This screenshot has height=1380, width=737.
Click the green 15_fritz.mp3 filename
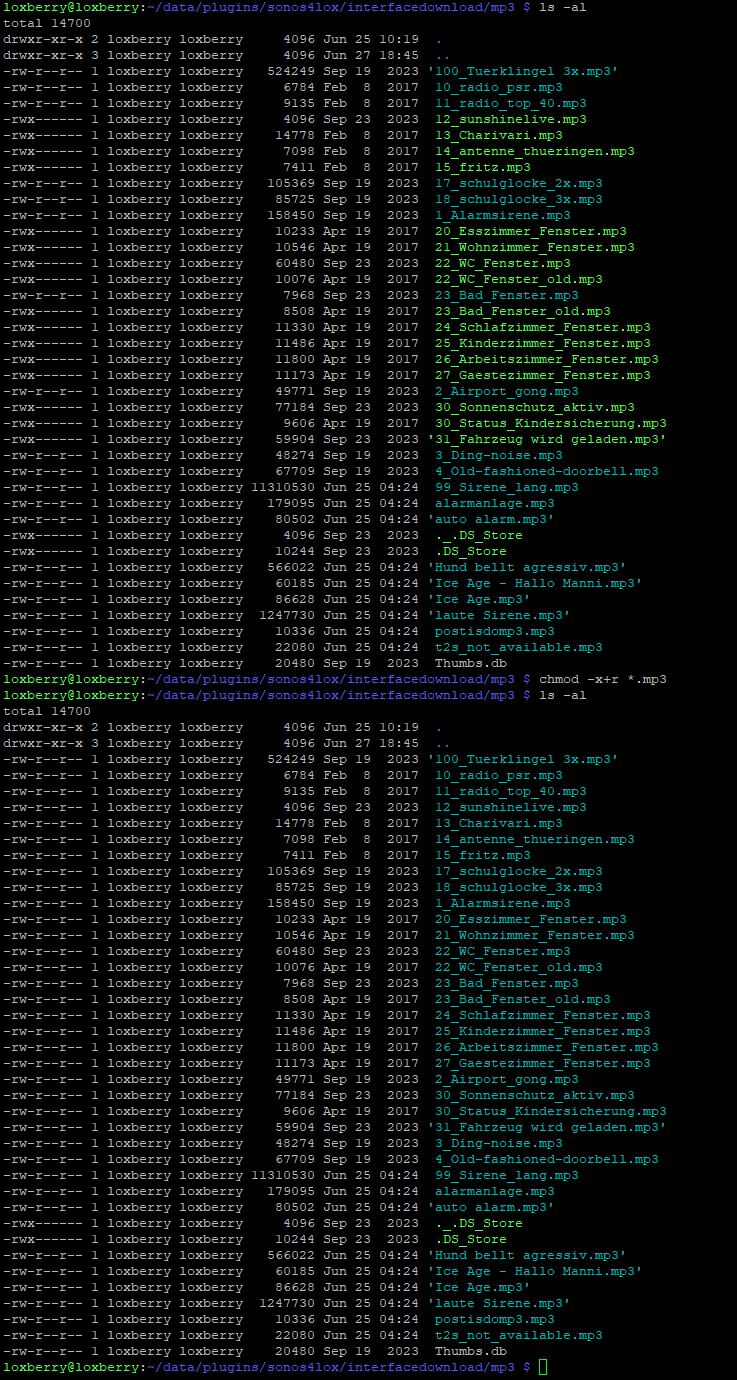[483, 167]
